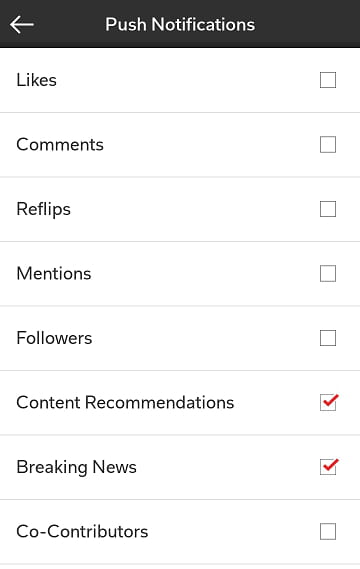
Task: Tap the Co-Contributors label text
Action: (82, 532)
